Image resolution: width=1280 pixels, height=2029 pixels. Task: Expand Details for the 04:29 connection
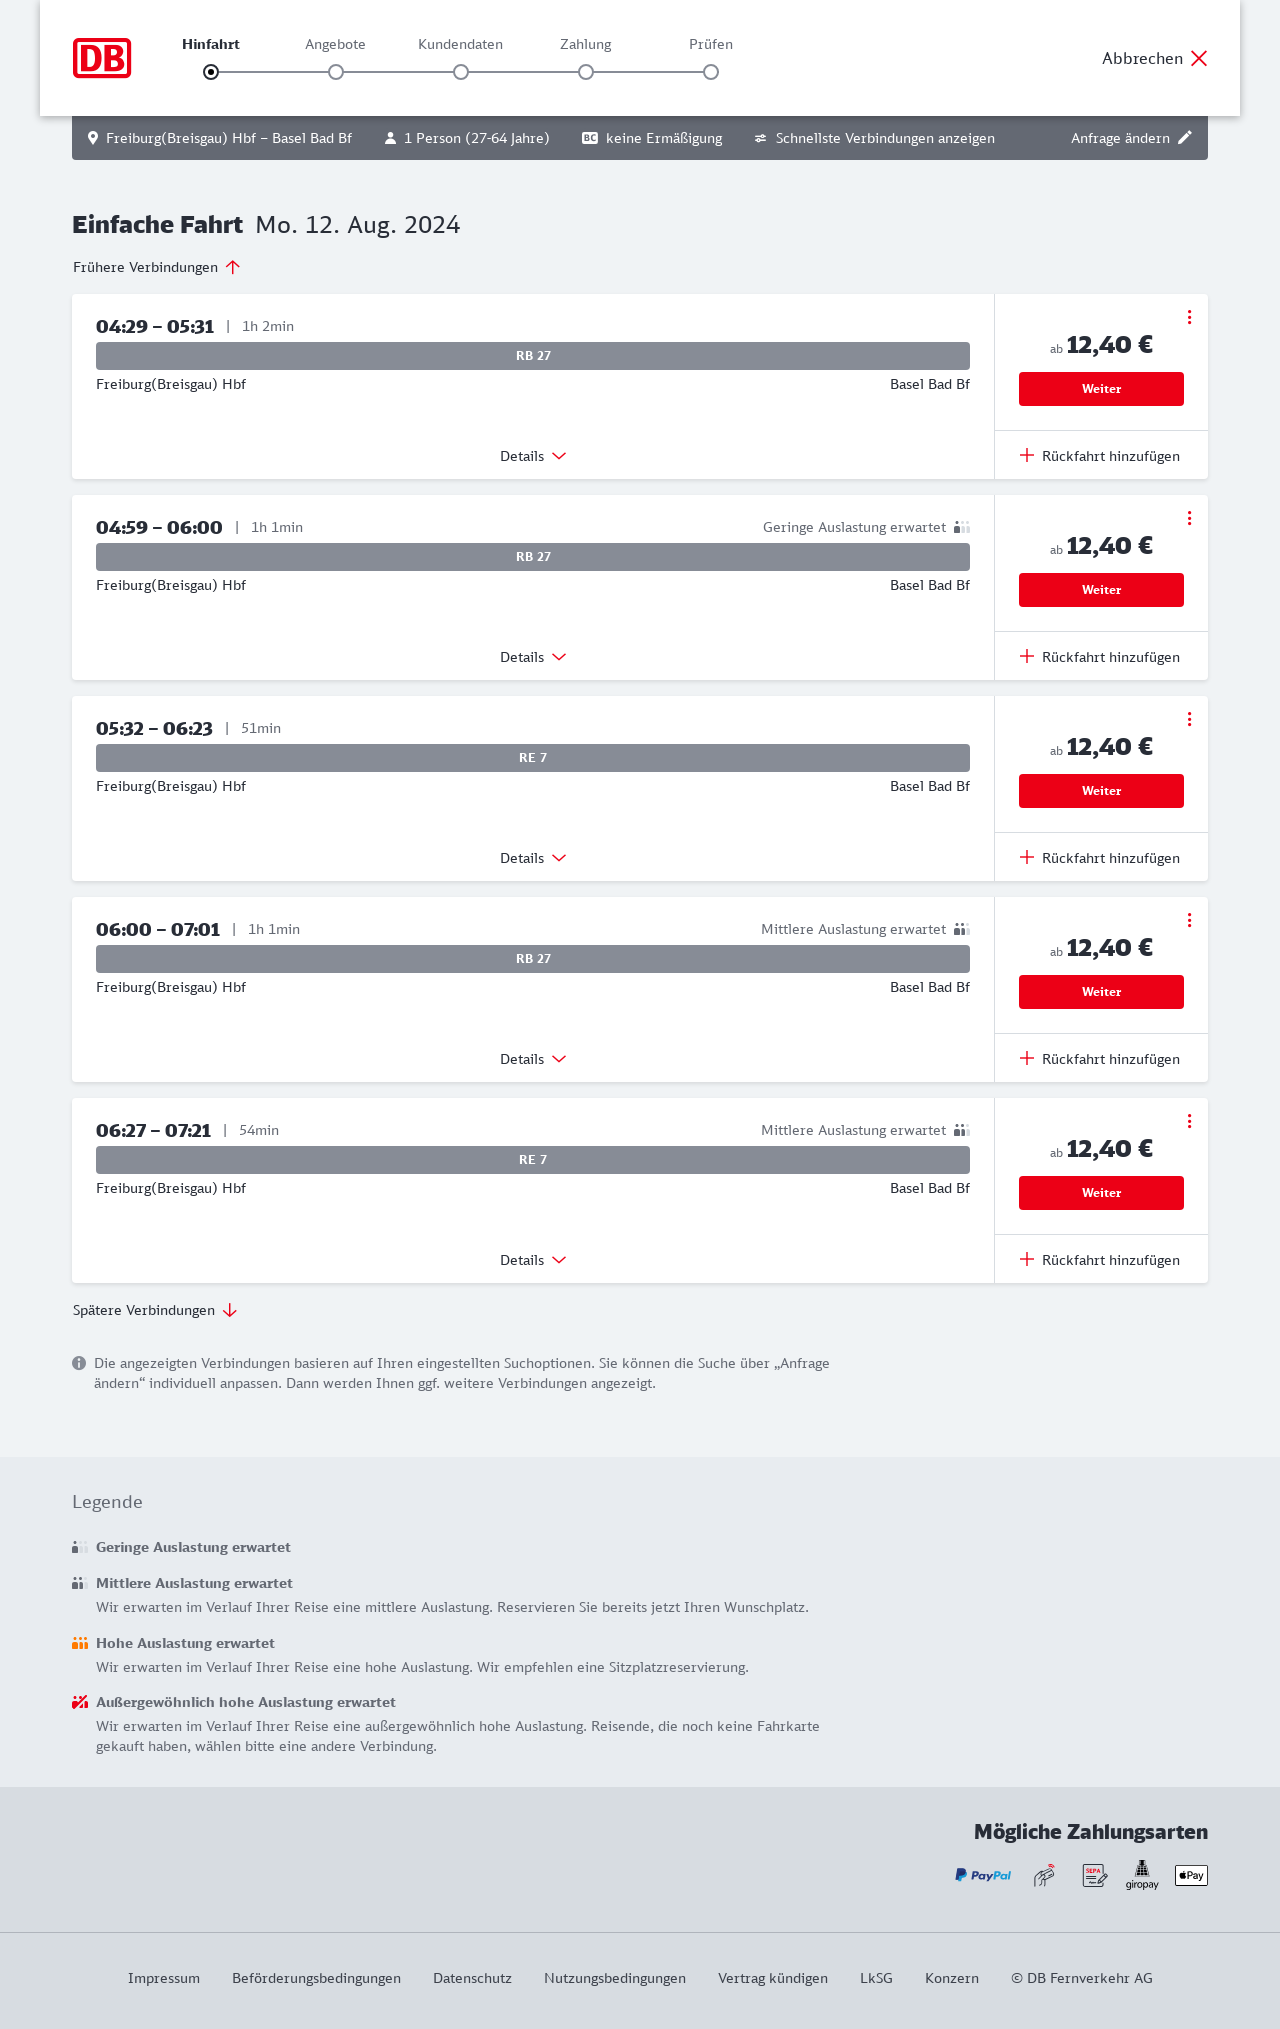click(x=533, y=456)
